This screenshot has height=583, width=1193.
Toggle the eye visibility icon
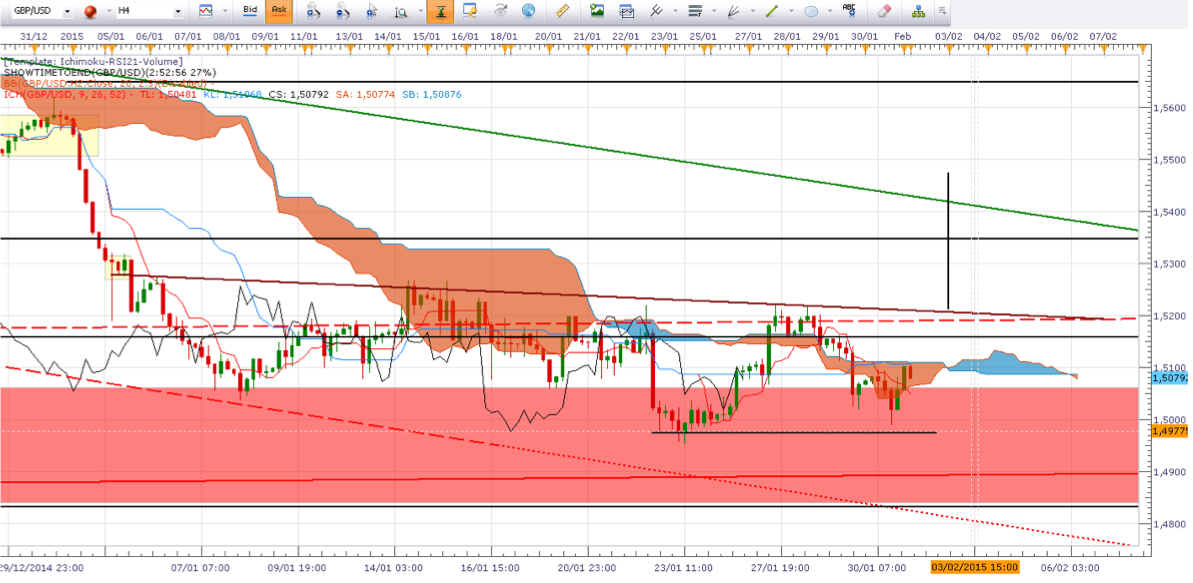(x=501, y=11)
